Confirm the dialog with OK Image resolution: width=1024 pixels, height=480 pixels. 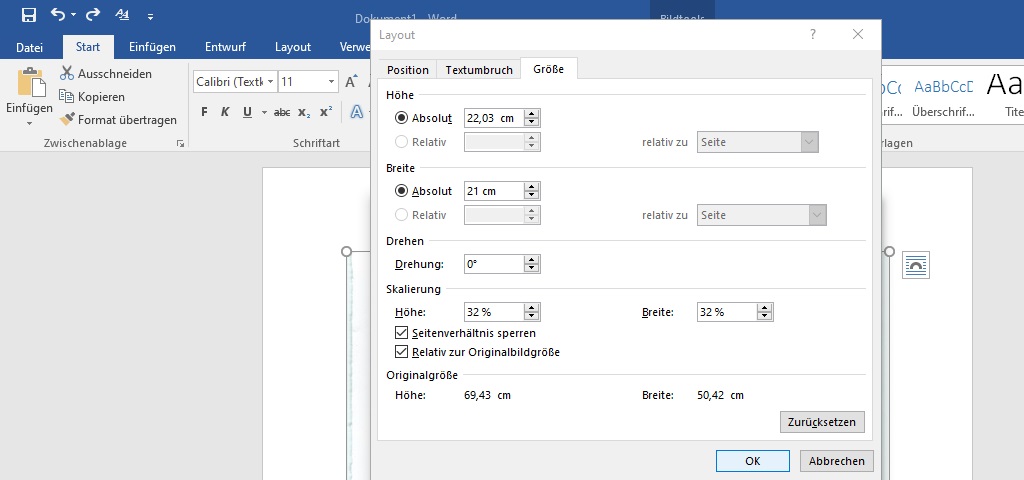pos(752,461)
